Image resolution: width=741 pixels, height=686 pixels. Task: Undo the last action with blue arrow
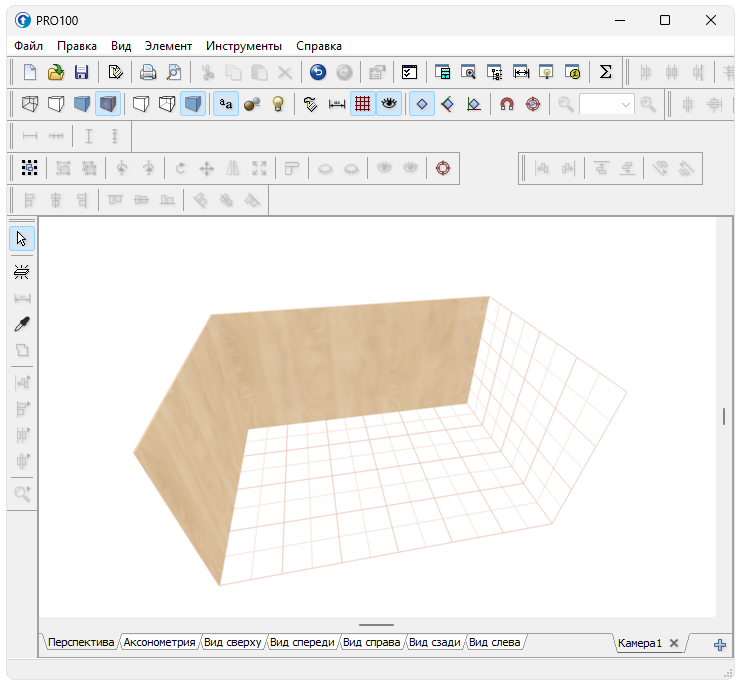coord(318,72)
